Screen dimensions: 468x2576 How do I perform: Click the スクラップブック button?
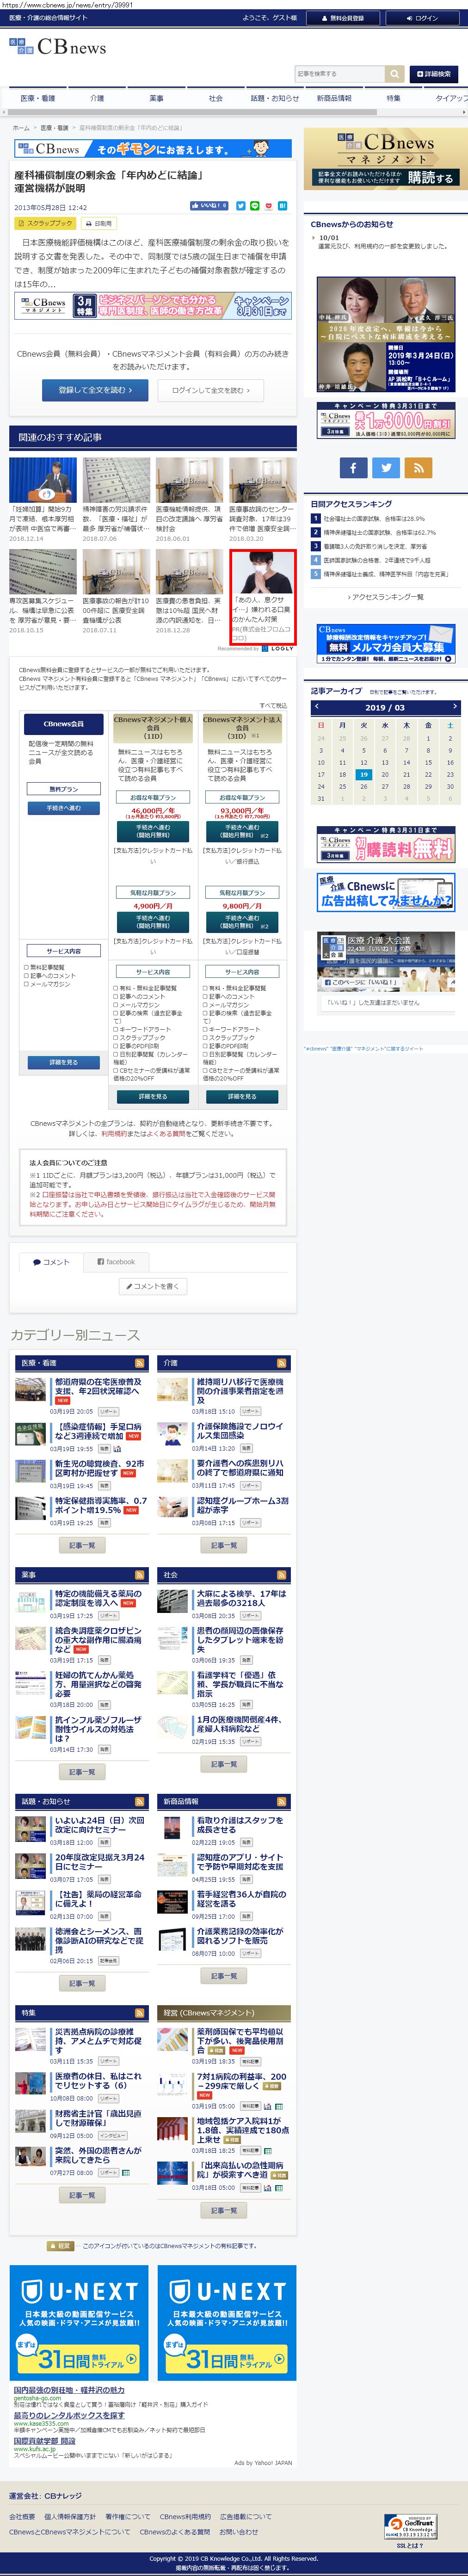(x=46, y=224)
